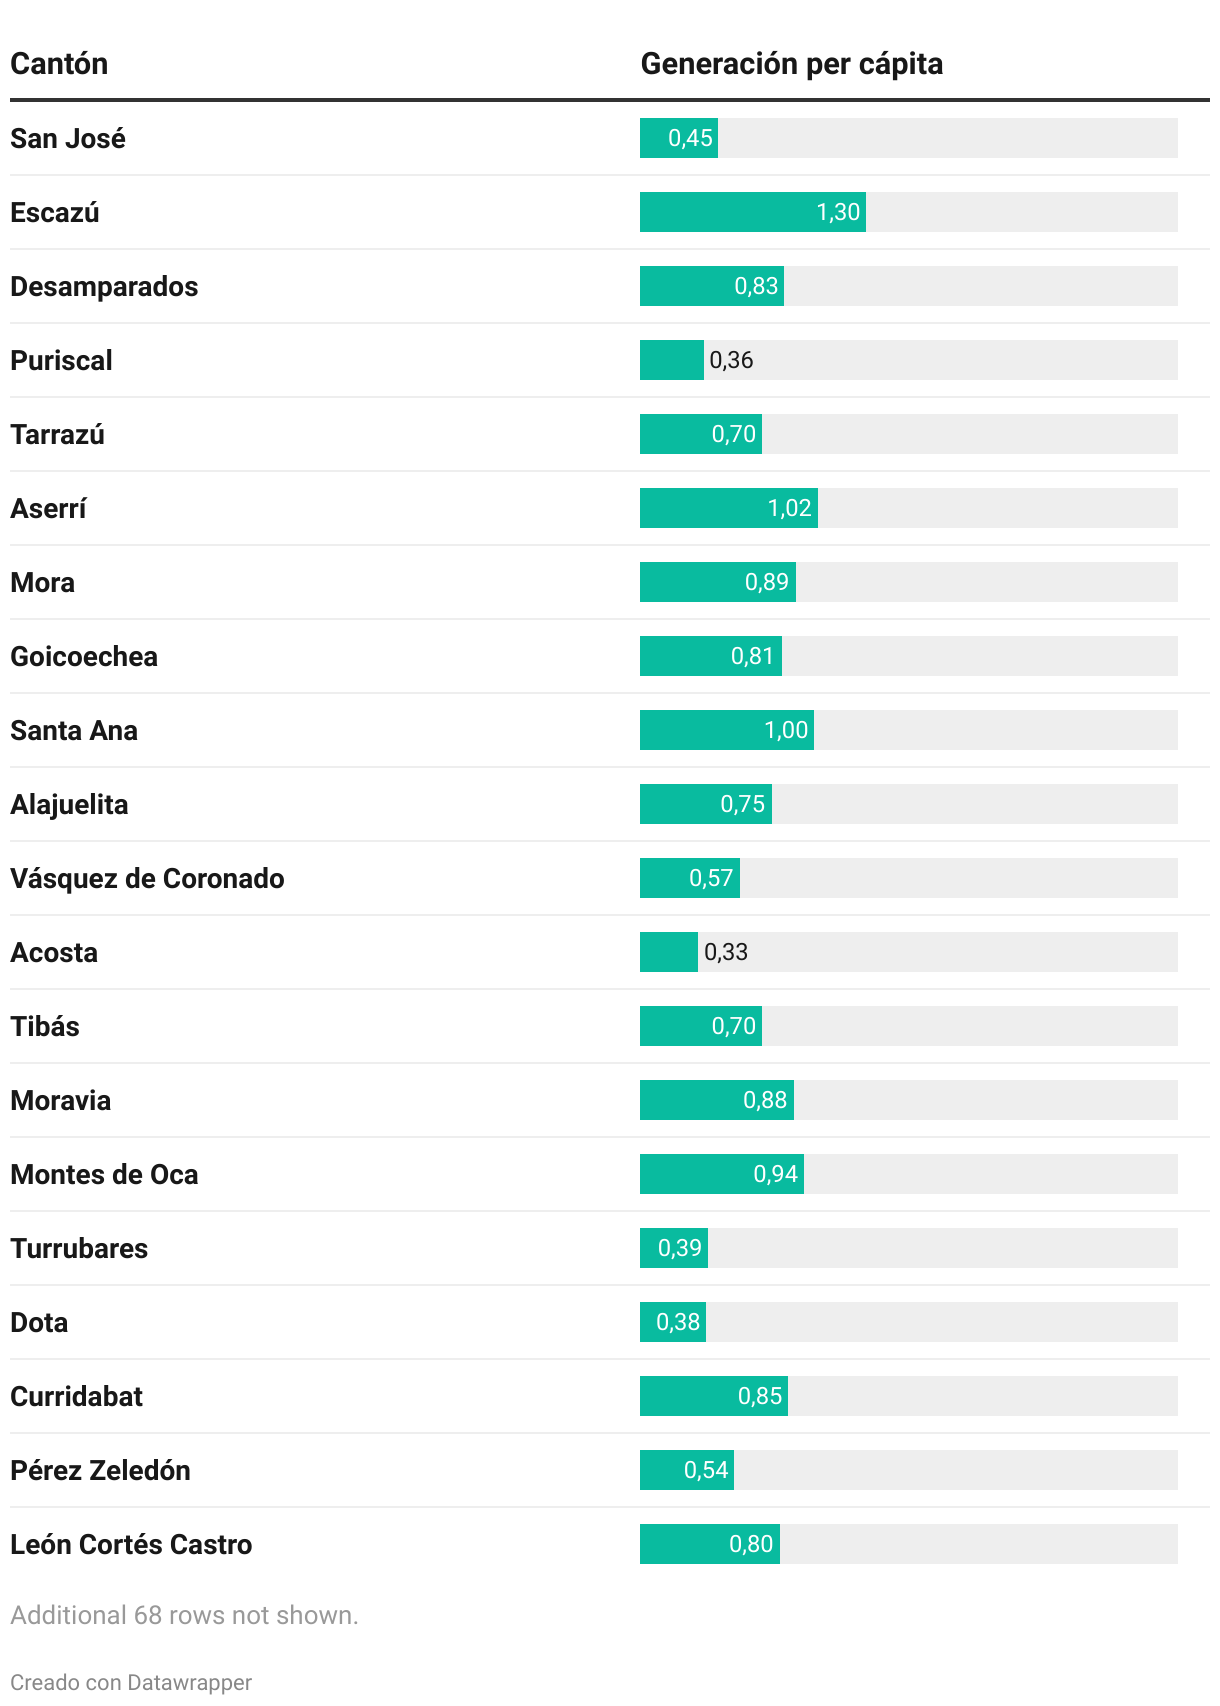Click the Mora row label
The width and height of the screenshot is (1220, 1706).
(x=42, y=582)
